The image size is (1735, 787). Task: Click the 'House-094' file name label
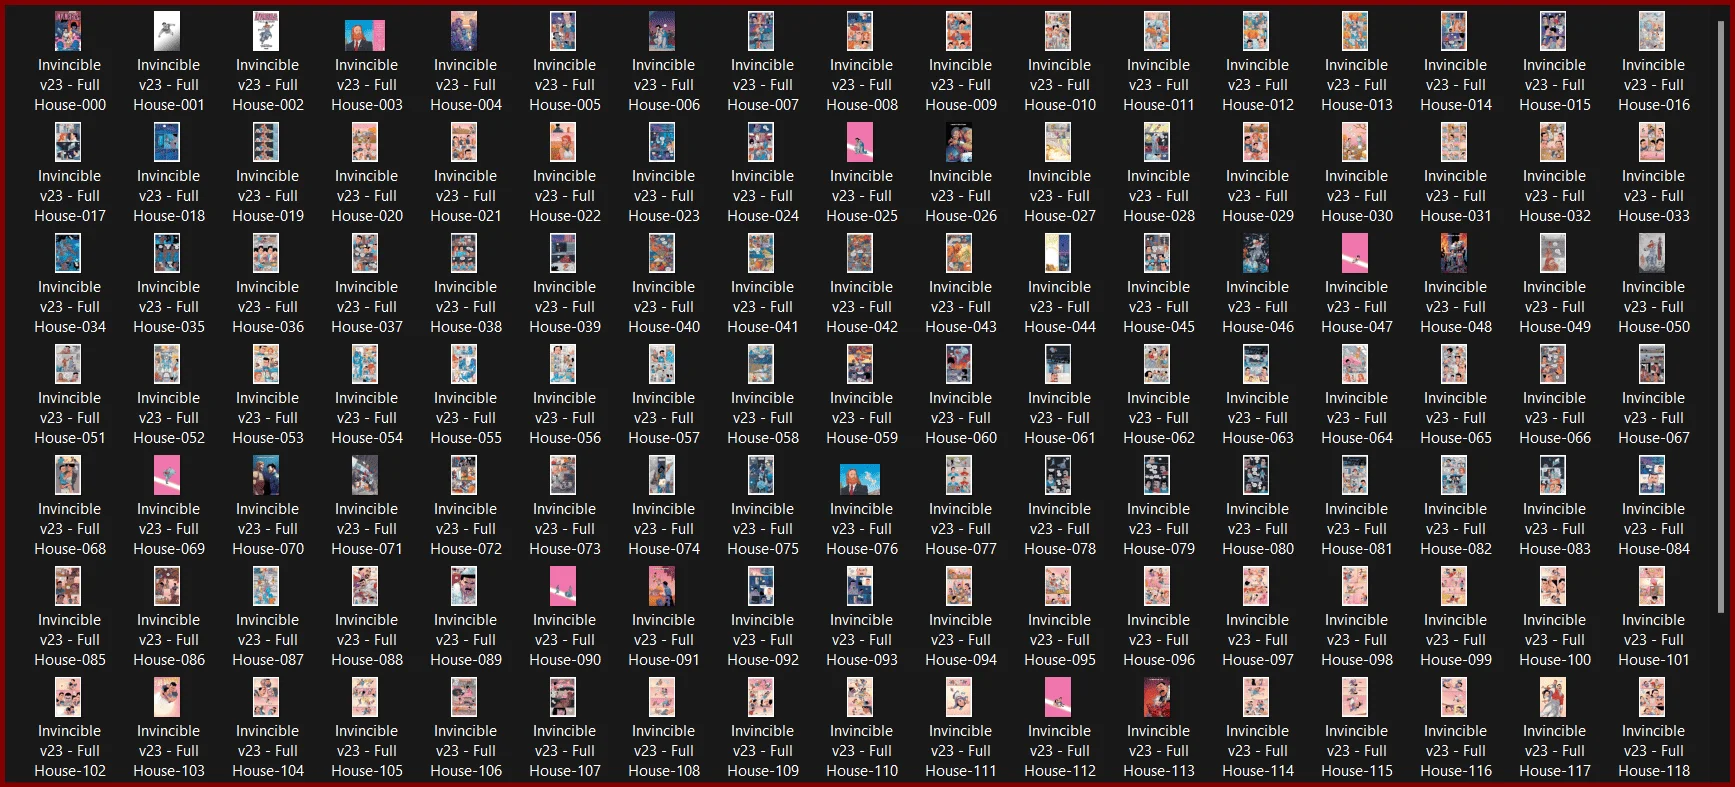tap(961, 660)
